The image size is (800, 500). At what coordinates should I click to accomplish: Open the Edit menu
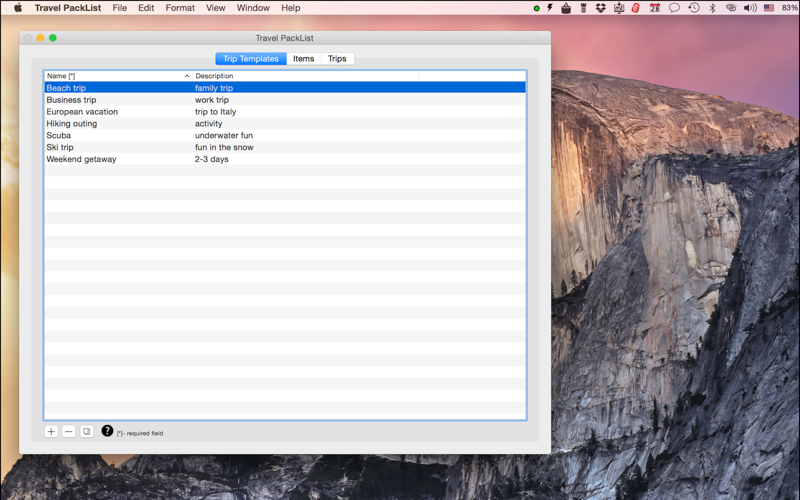(x=146, y=8)
